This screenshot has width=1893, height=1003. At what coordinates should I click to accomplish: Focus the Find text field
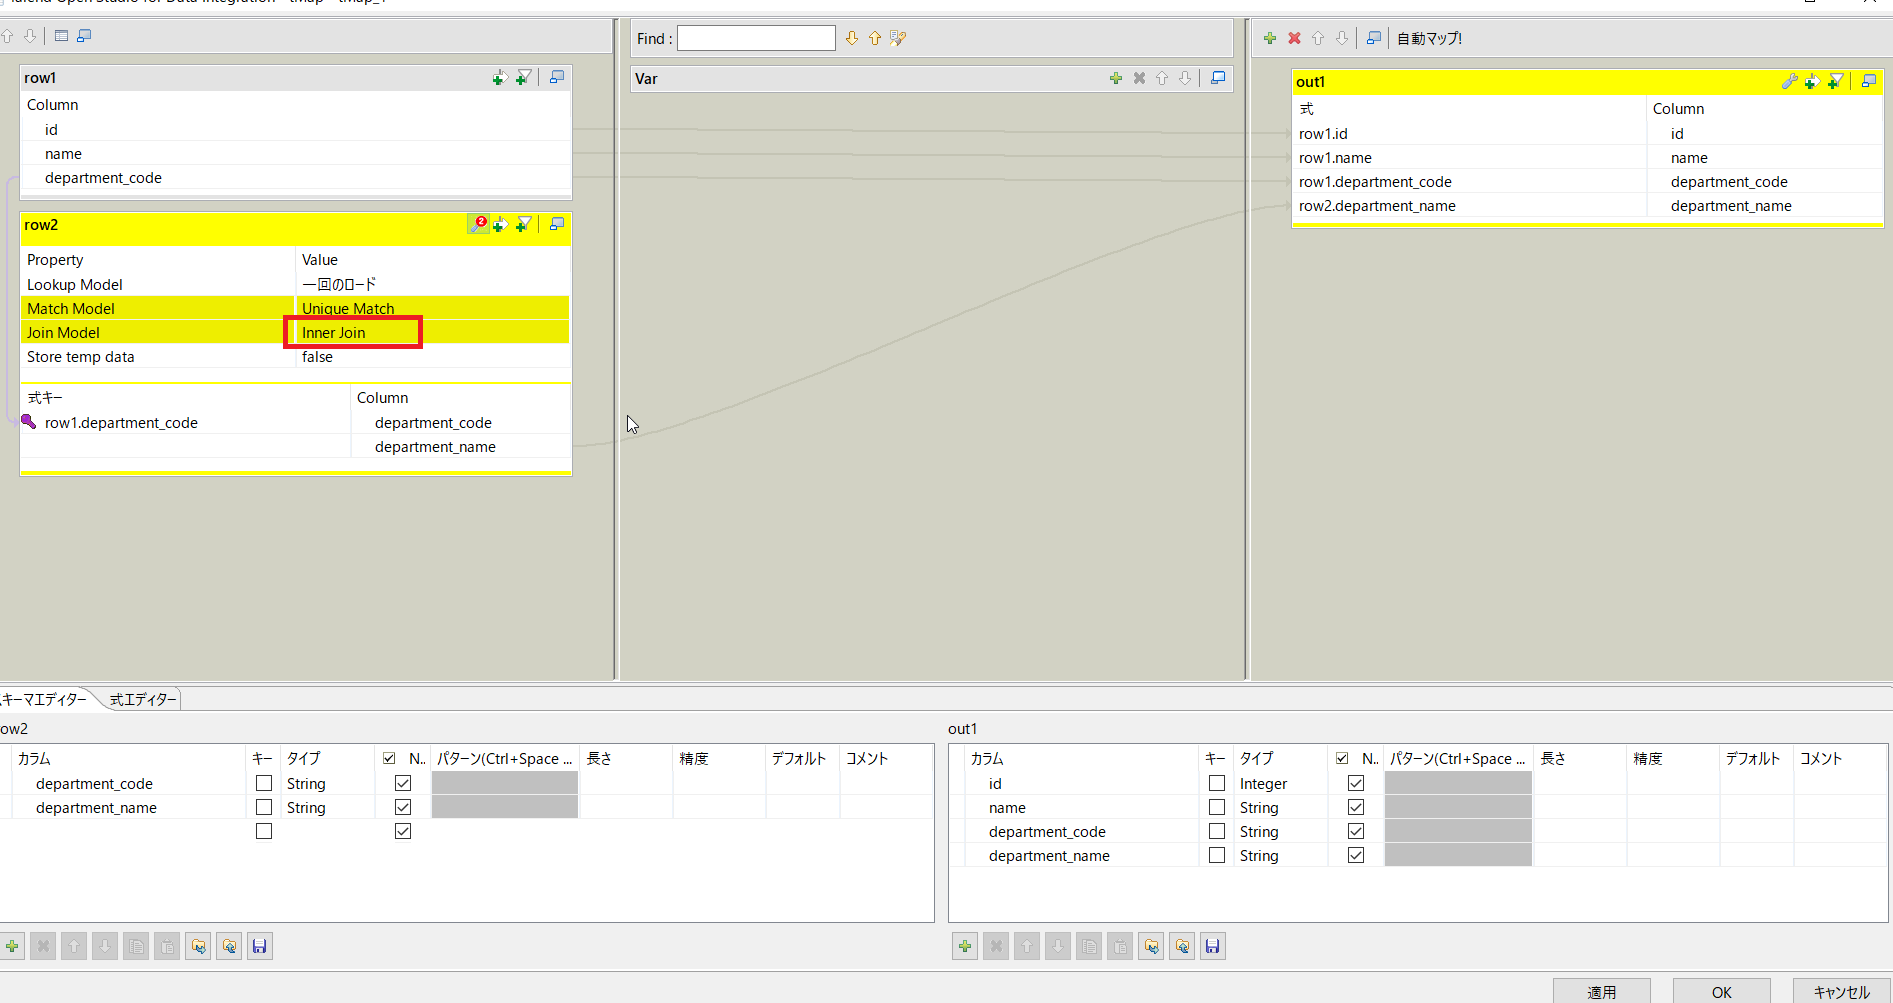(x=756, y=38)
